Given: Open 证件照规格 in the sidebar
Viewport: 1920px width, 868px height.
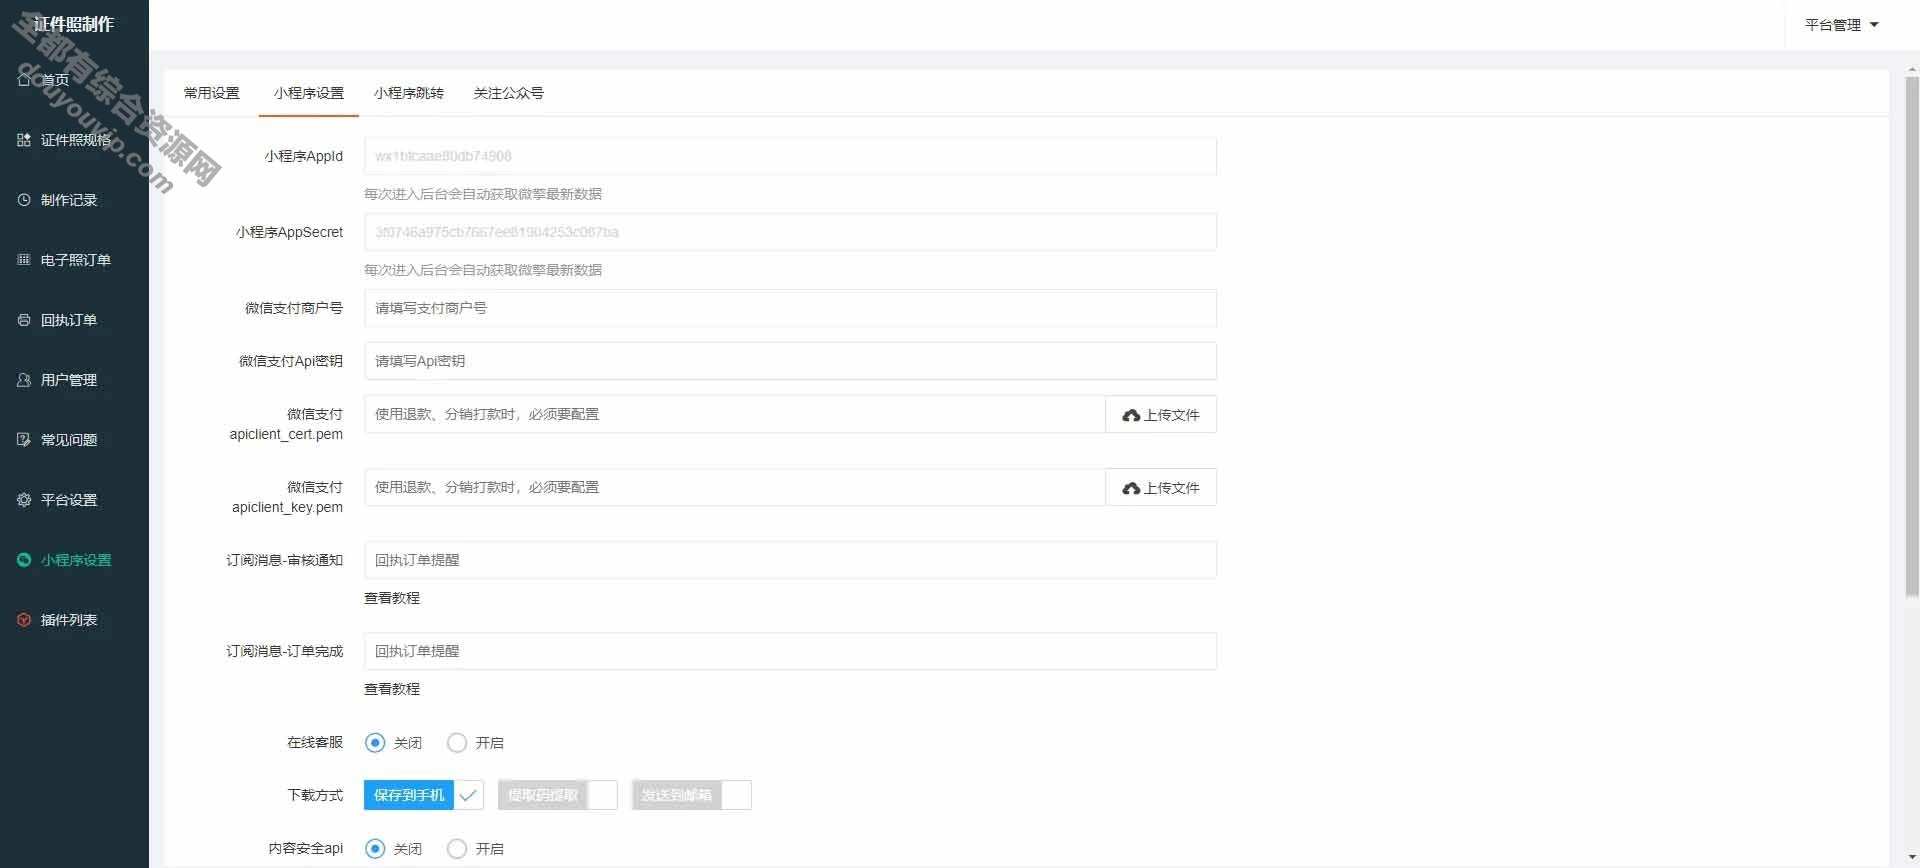Looking at the screenshot, I should (74, 140).
